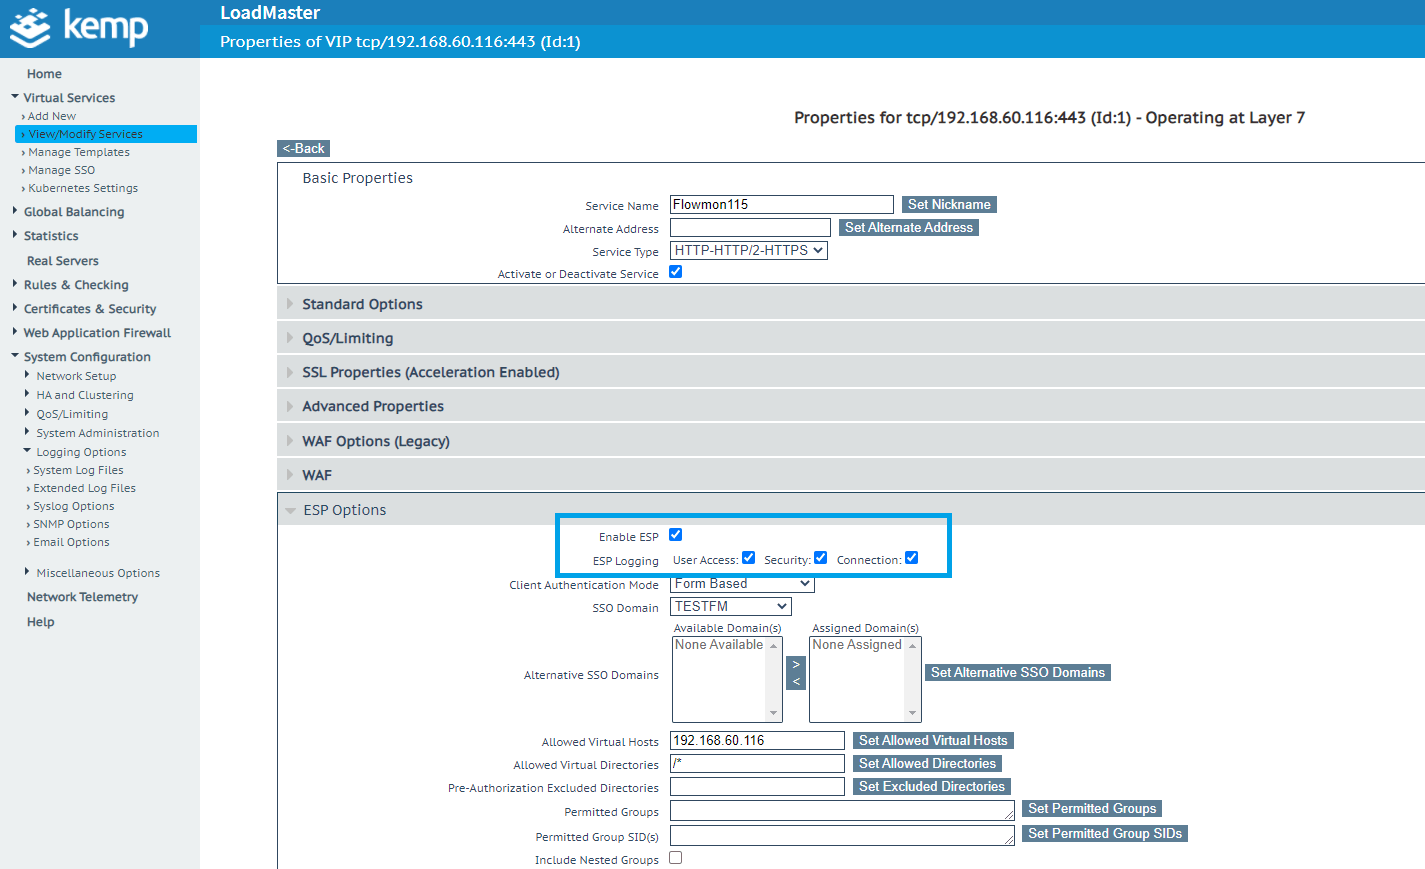Open Manage Templates in sidebar

point(79,152)
